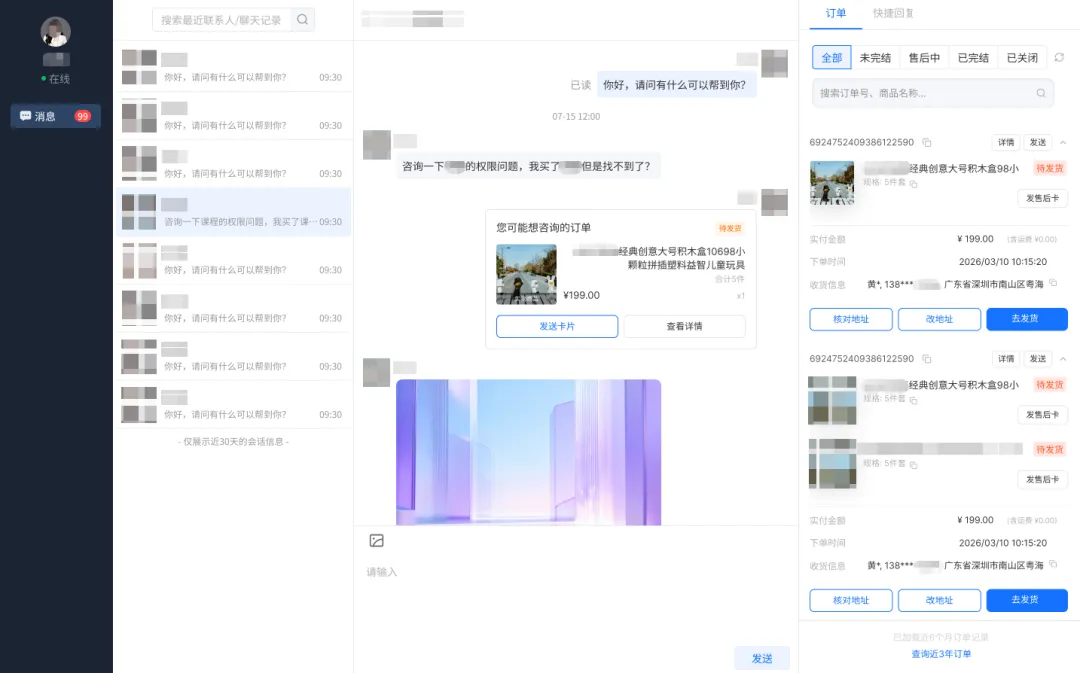Collapse the first order with its chevron

(x=1062, y=143)
